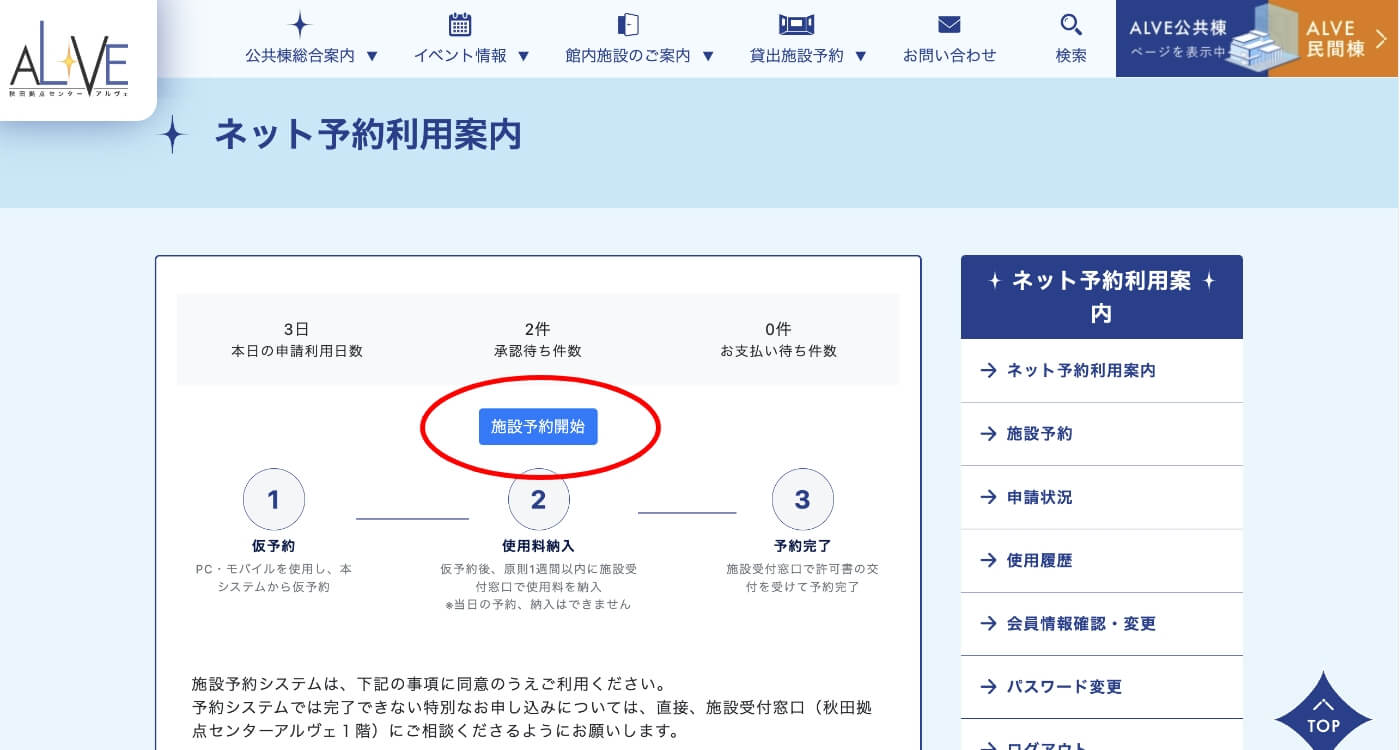The width and height of the screenshot is (1400, 750).
Task: Click the door icon above 館内施設のご案内
Action: click(x=628, y=25)
